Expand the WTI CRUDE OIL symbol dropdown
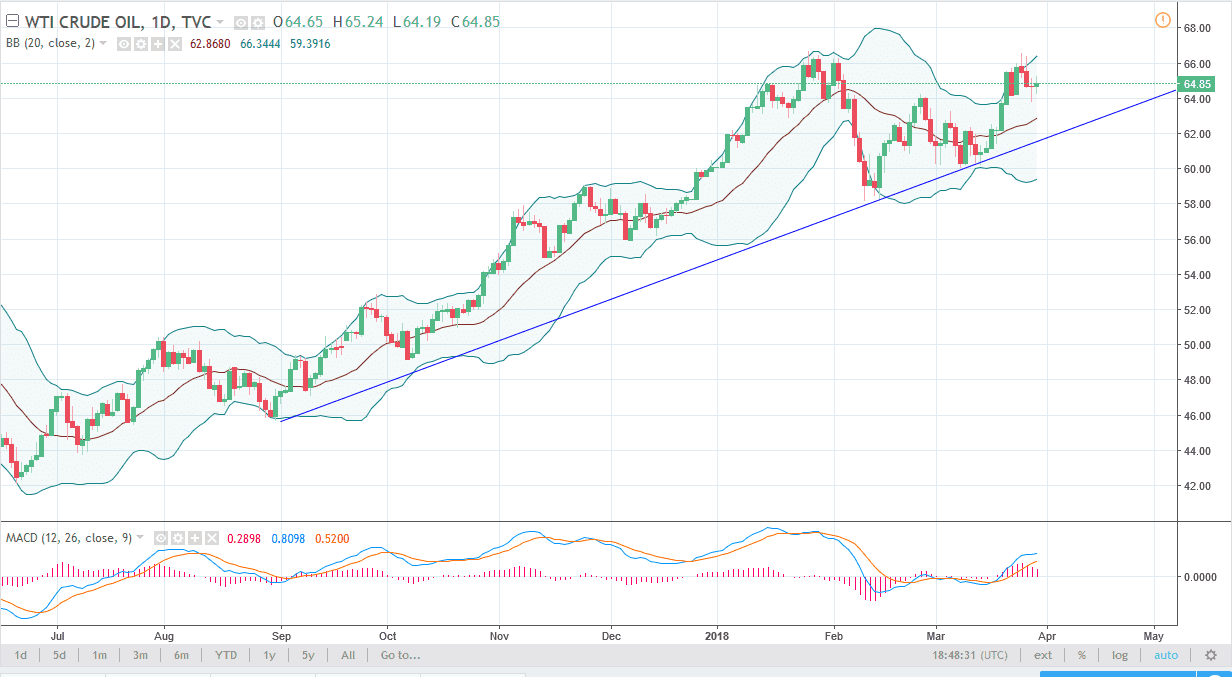This screenshot has width=1232, height=677. point(220,21)
